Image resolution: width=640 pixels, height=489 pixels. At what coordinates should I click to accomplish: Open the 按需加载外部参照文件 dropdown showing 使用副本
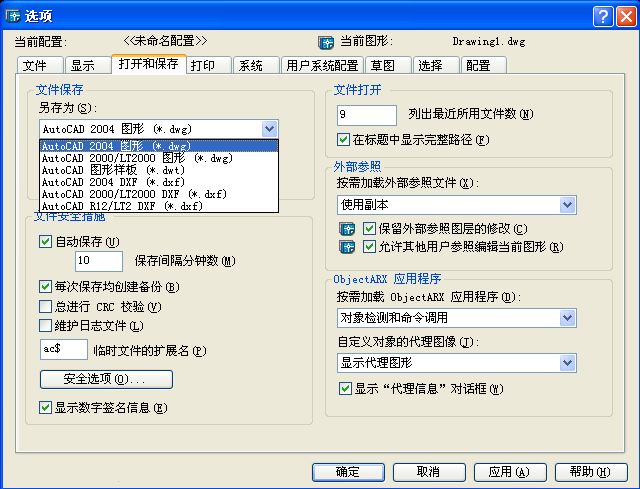[567, 205]
